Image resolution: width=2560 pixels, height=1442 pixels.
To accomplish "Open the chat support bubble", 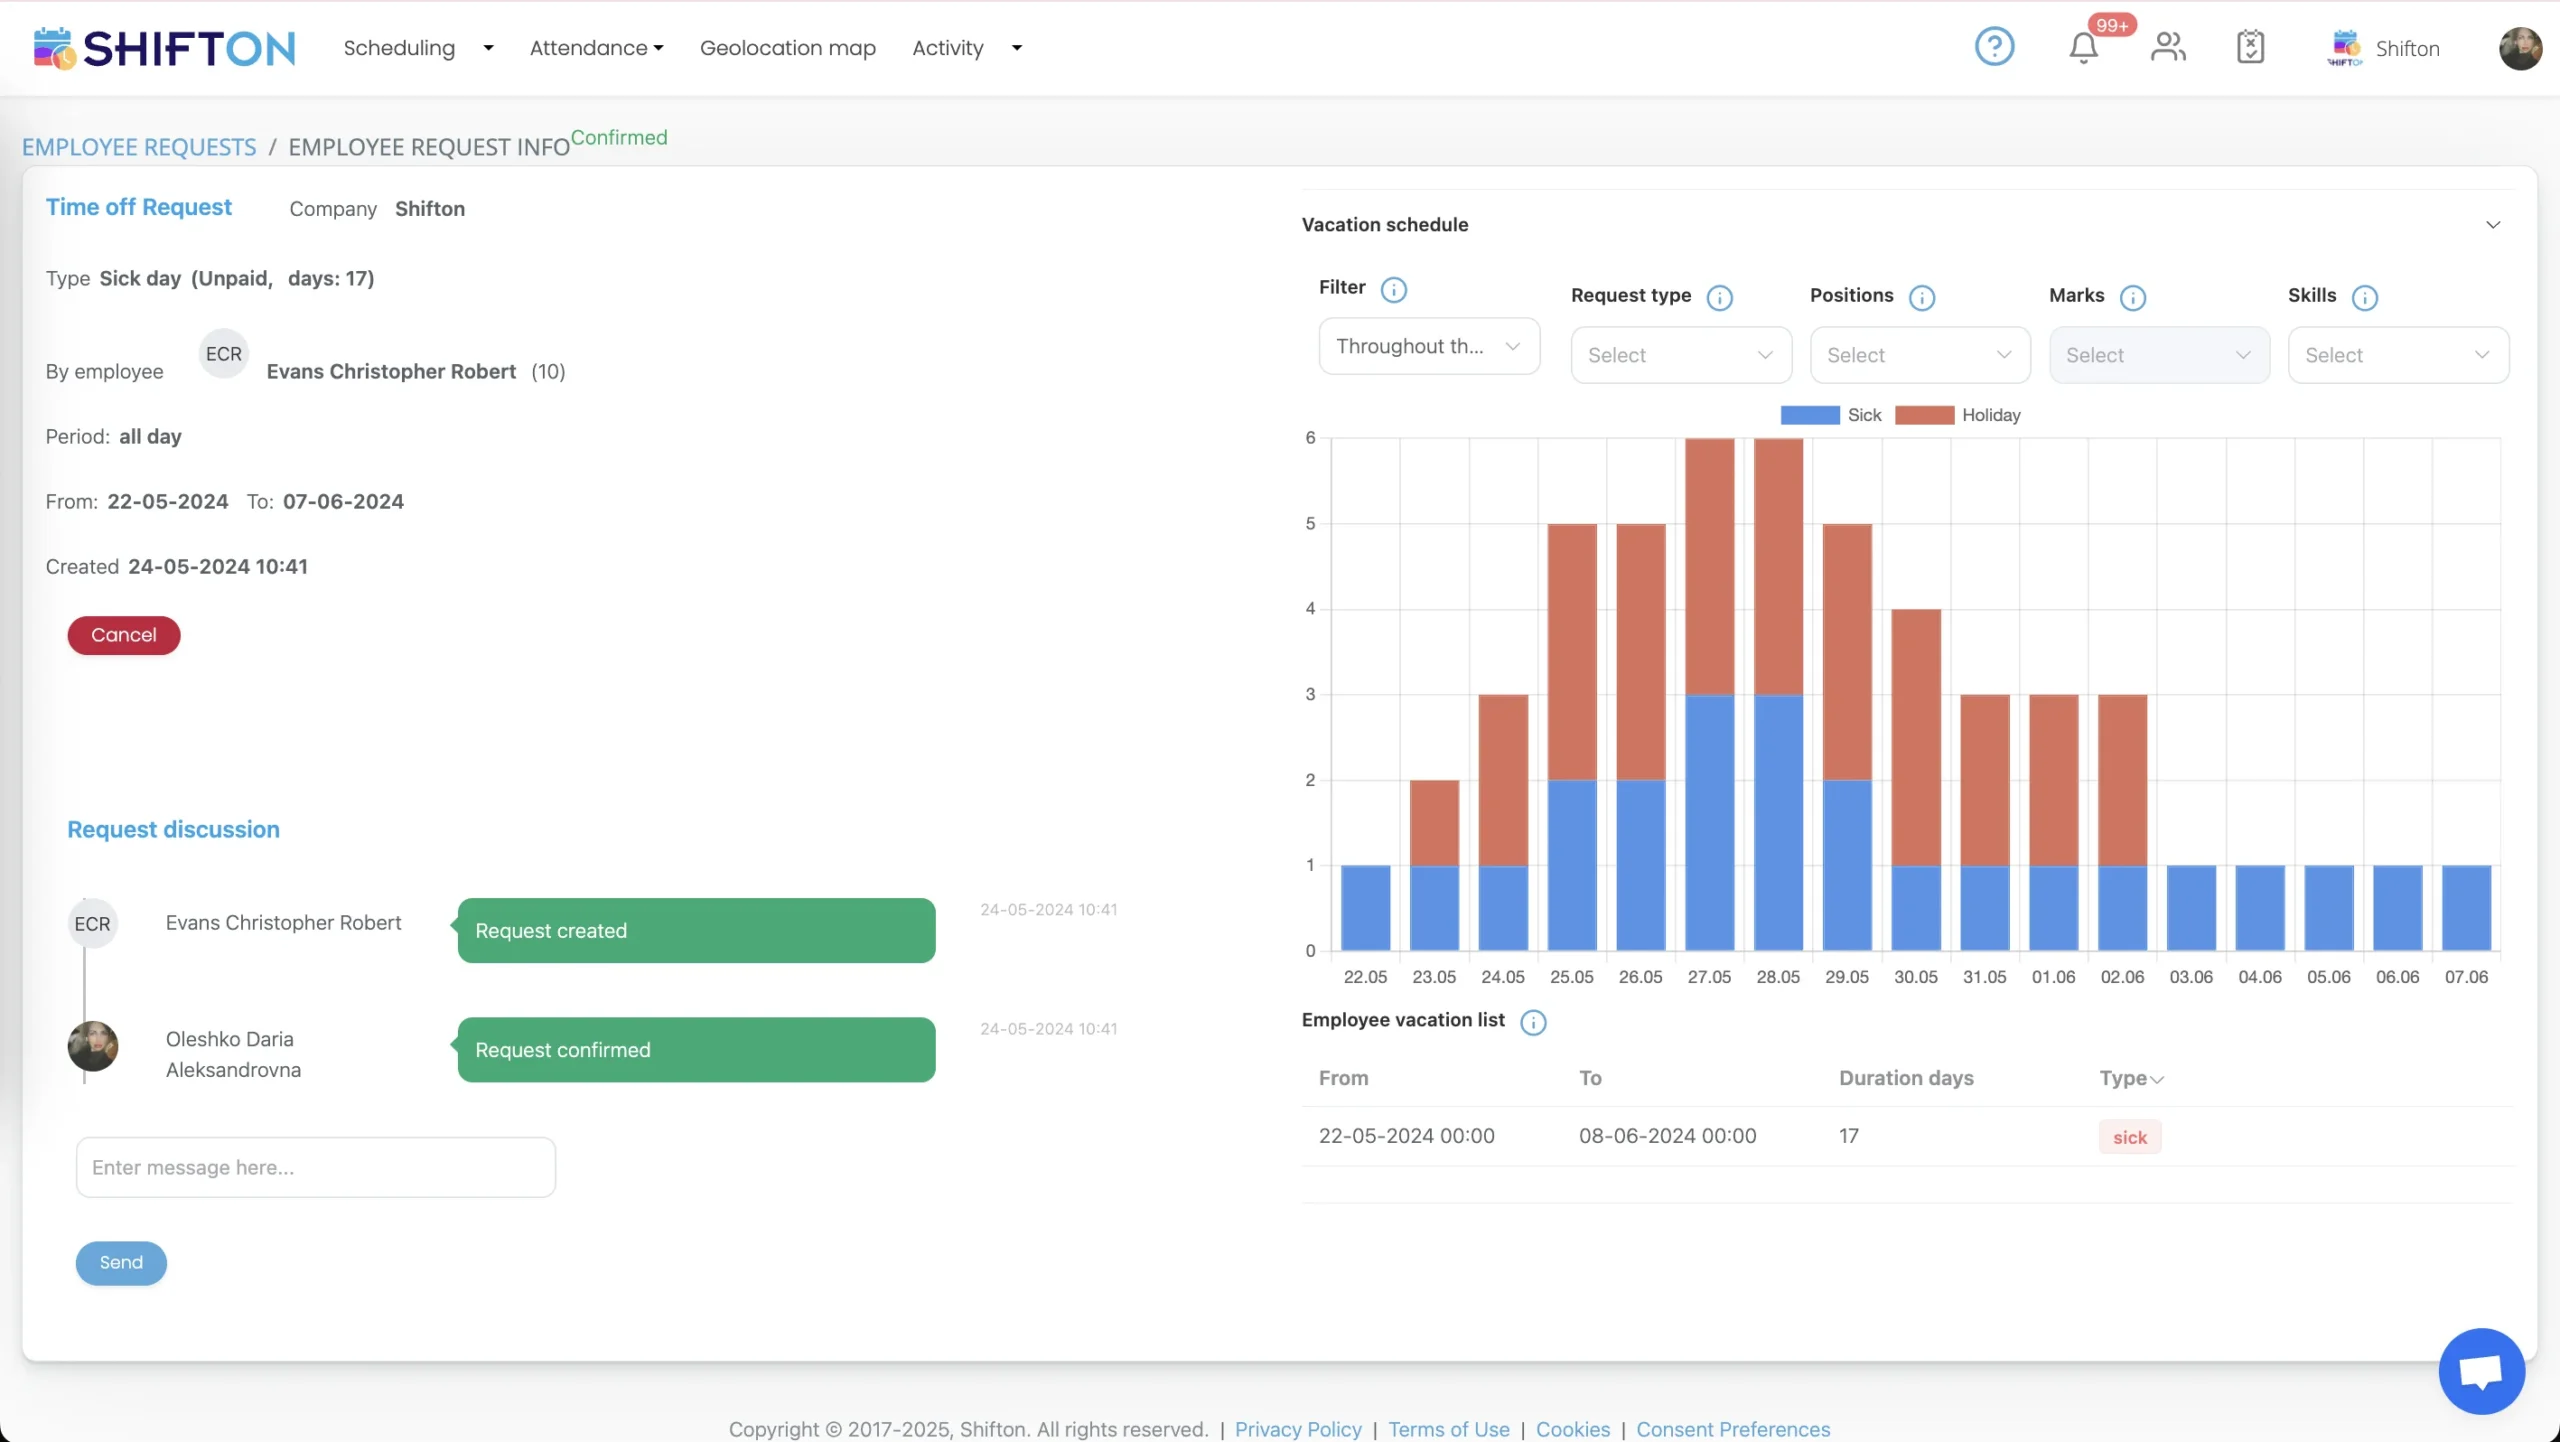I will tap(2481, 1370).
